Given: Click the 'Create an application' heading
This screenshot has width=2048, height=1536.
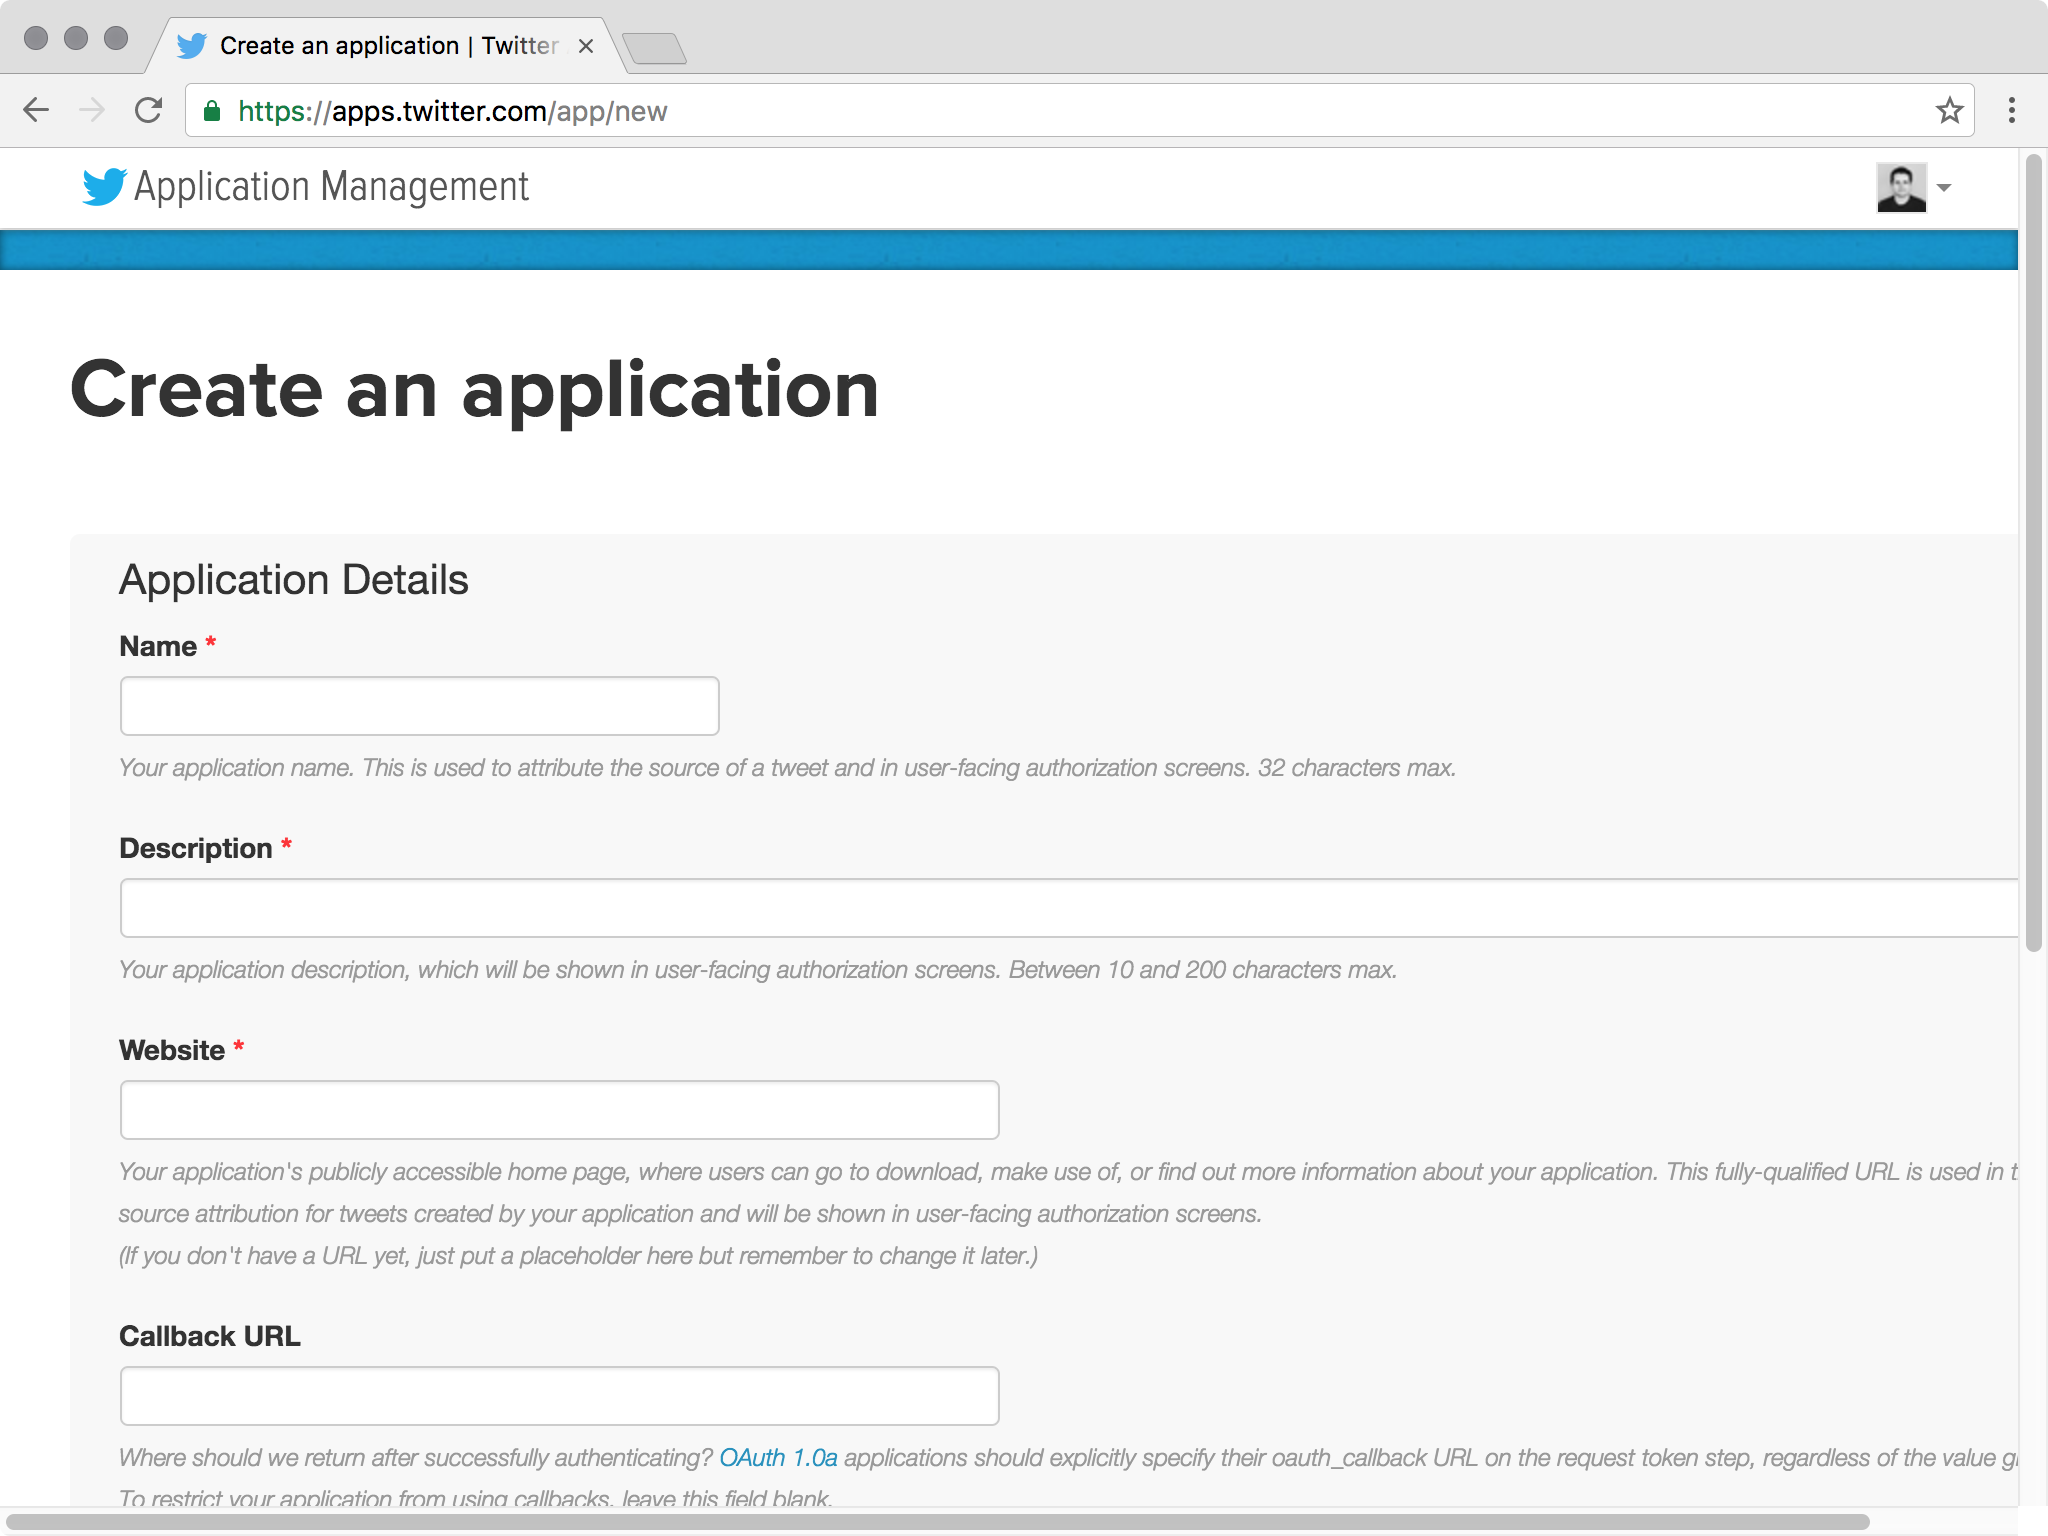Looking at the screenshot, I should (474, 391).
